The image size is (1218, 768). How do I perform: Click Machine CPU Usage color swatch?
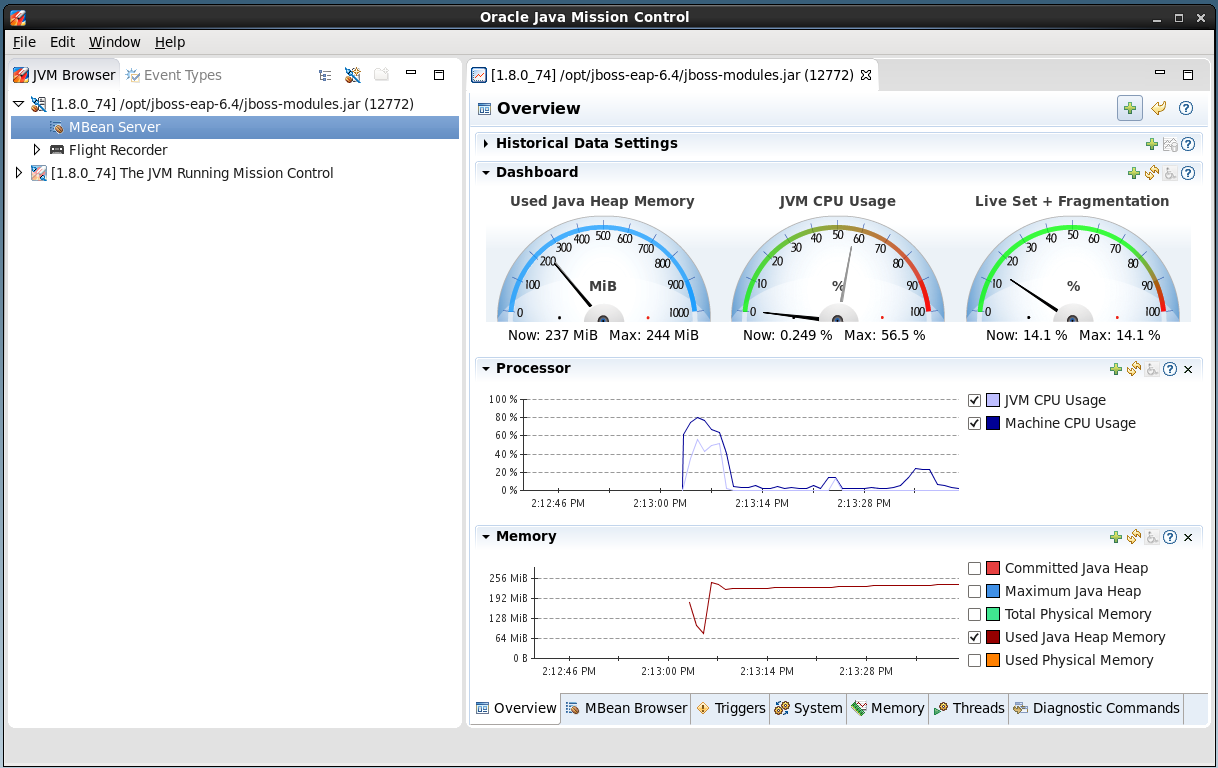point(993,423)
